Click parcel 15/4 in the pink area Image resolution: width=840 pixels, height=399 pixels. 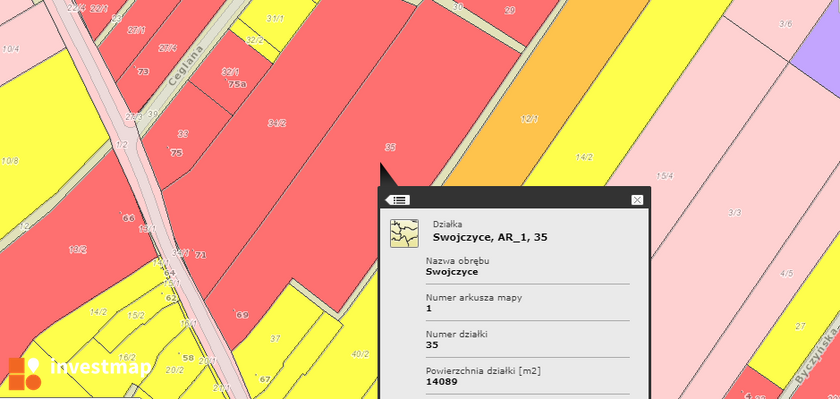(x=664, y=176)
